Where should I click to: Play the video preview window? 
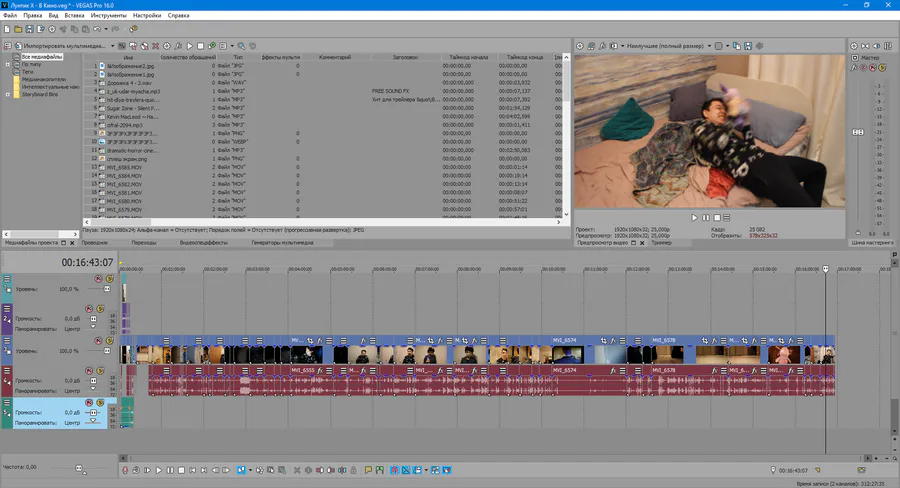tap(695, 218)
